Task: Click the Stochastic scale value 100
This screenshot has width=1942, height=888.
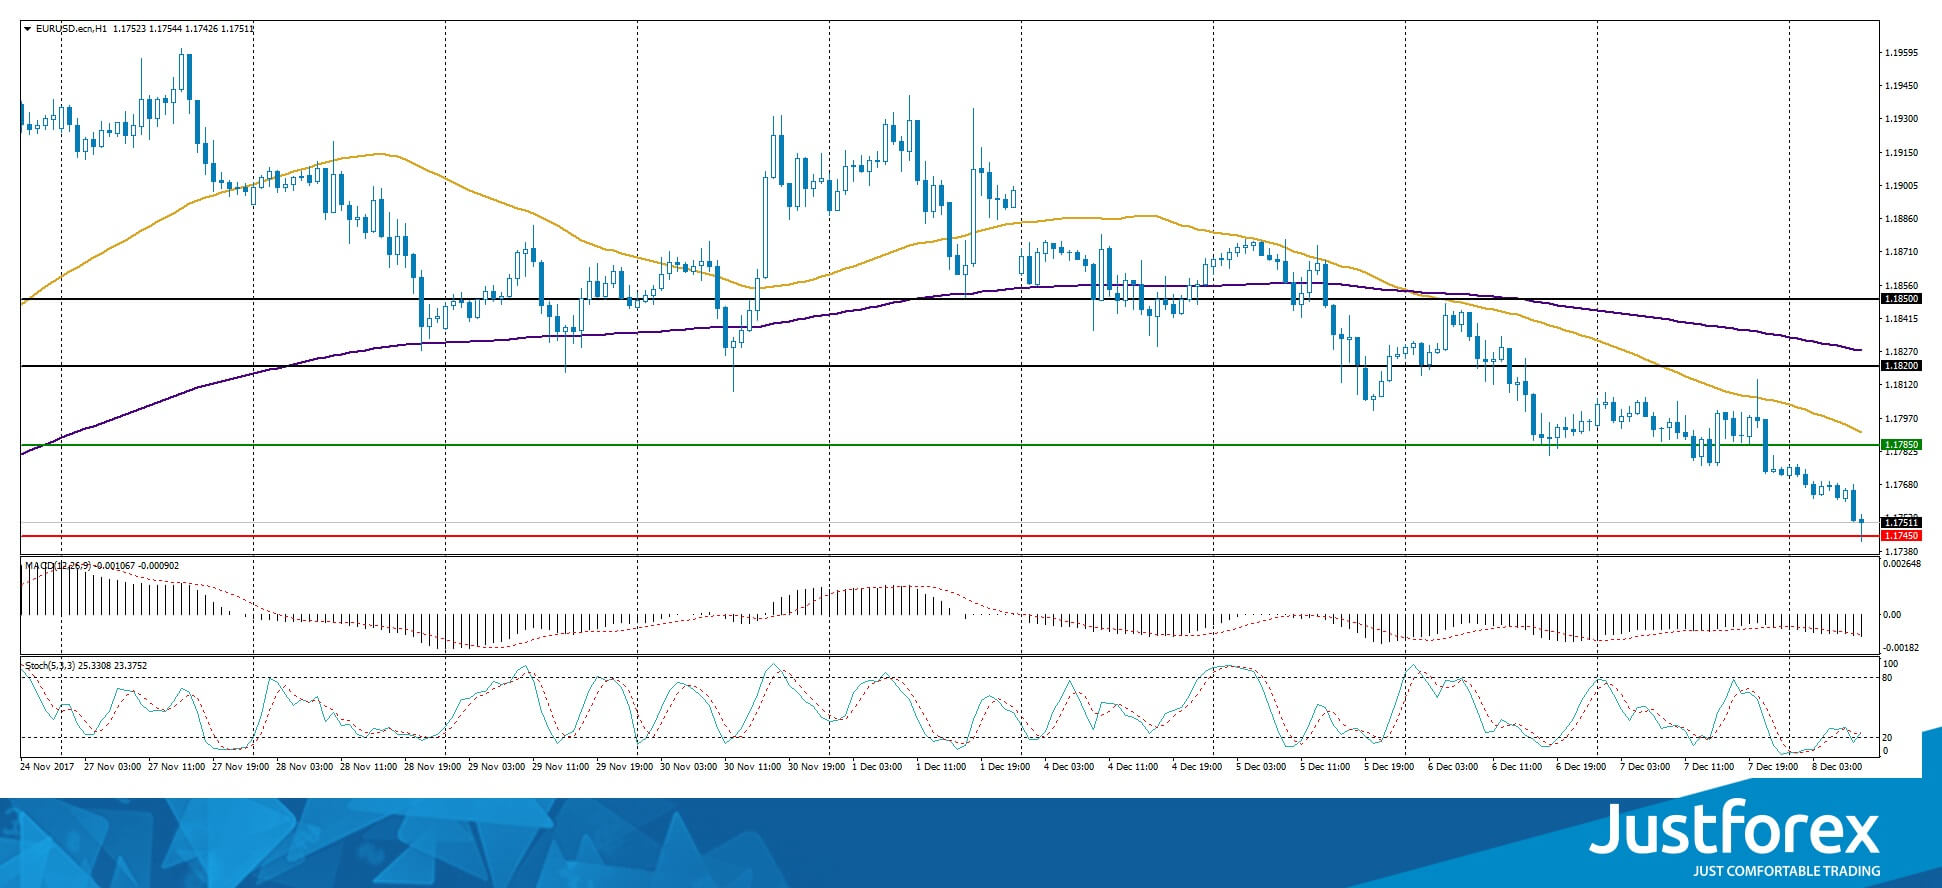Action: 1890,664
